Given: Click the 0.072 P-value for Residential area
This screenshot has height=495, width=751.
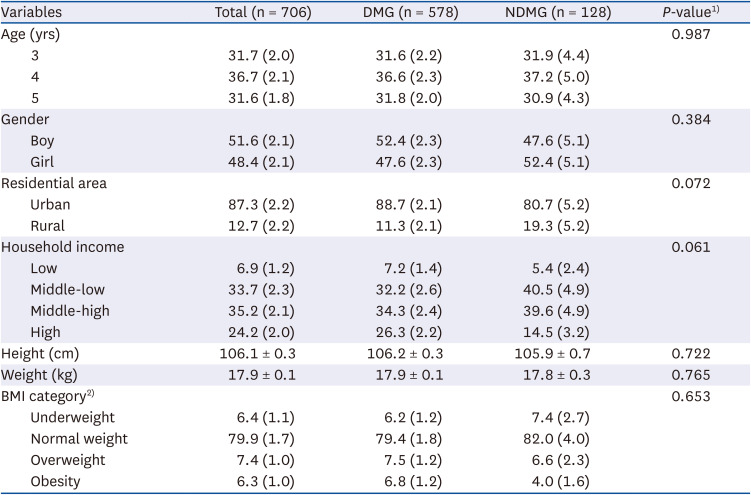Looking at the screenshot, I should coord(691,183).
